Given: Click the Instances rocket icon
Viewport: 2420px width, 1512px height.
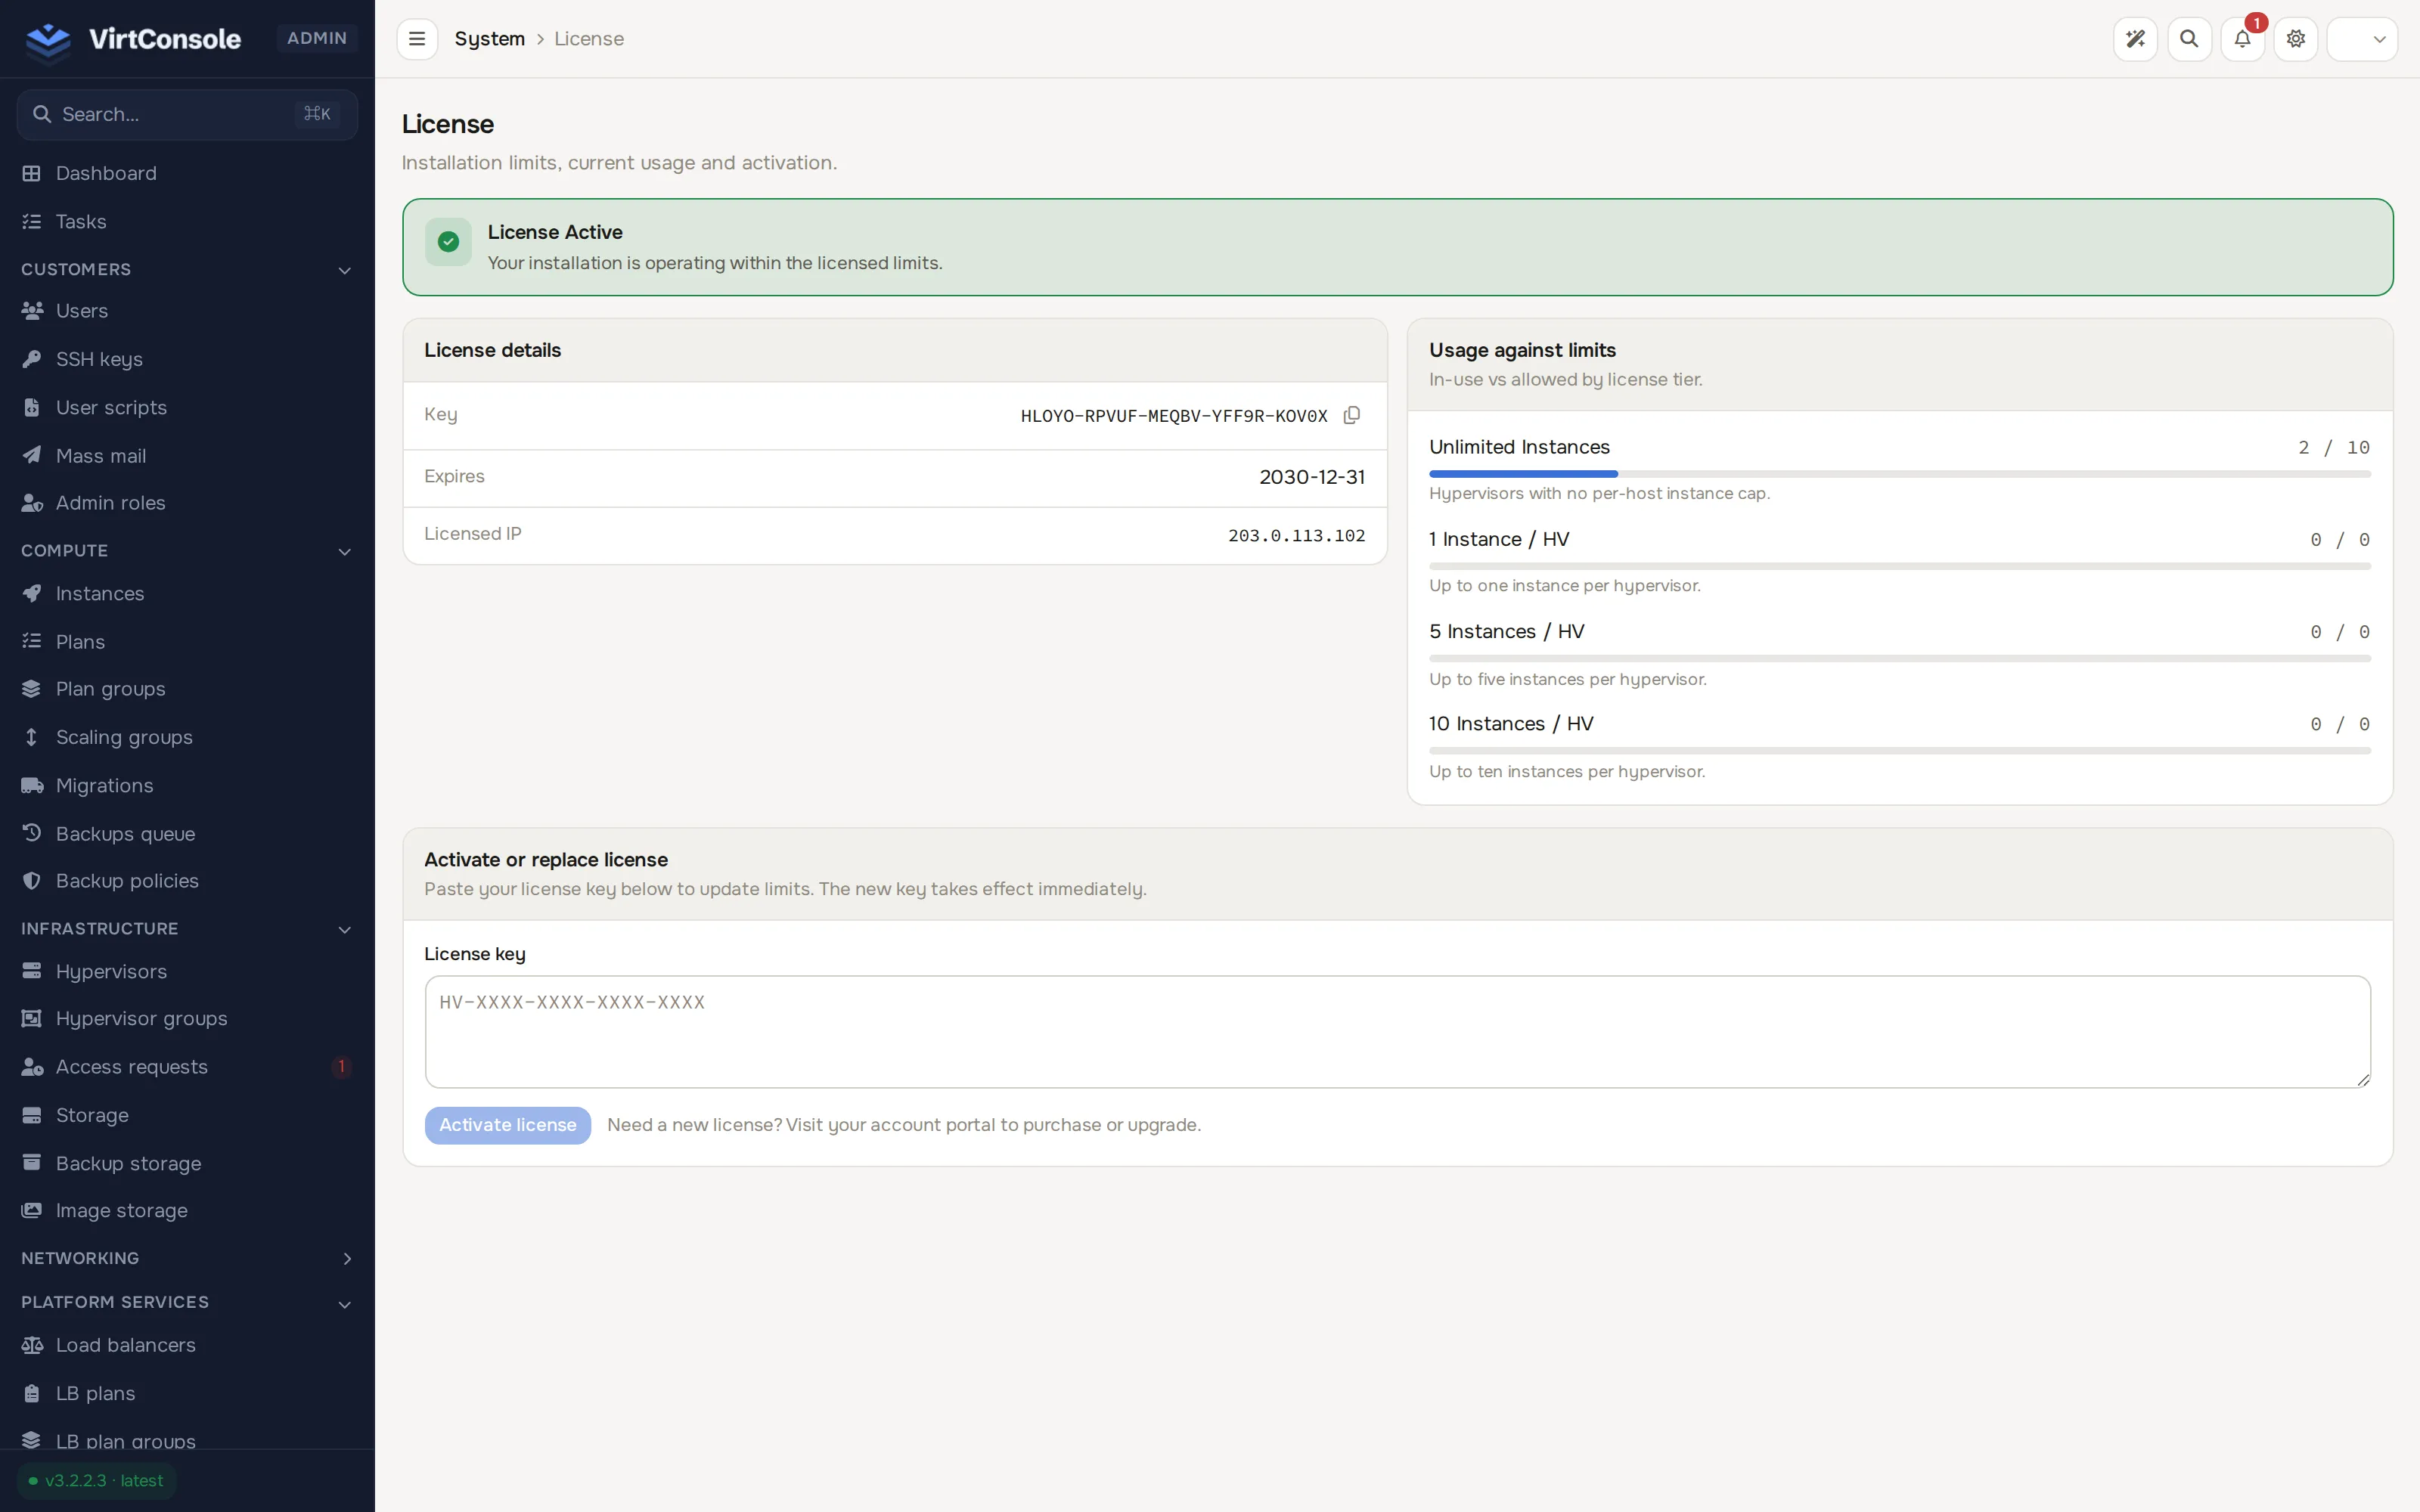Looking at the screenshot, I should tap(32, 593).
